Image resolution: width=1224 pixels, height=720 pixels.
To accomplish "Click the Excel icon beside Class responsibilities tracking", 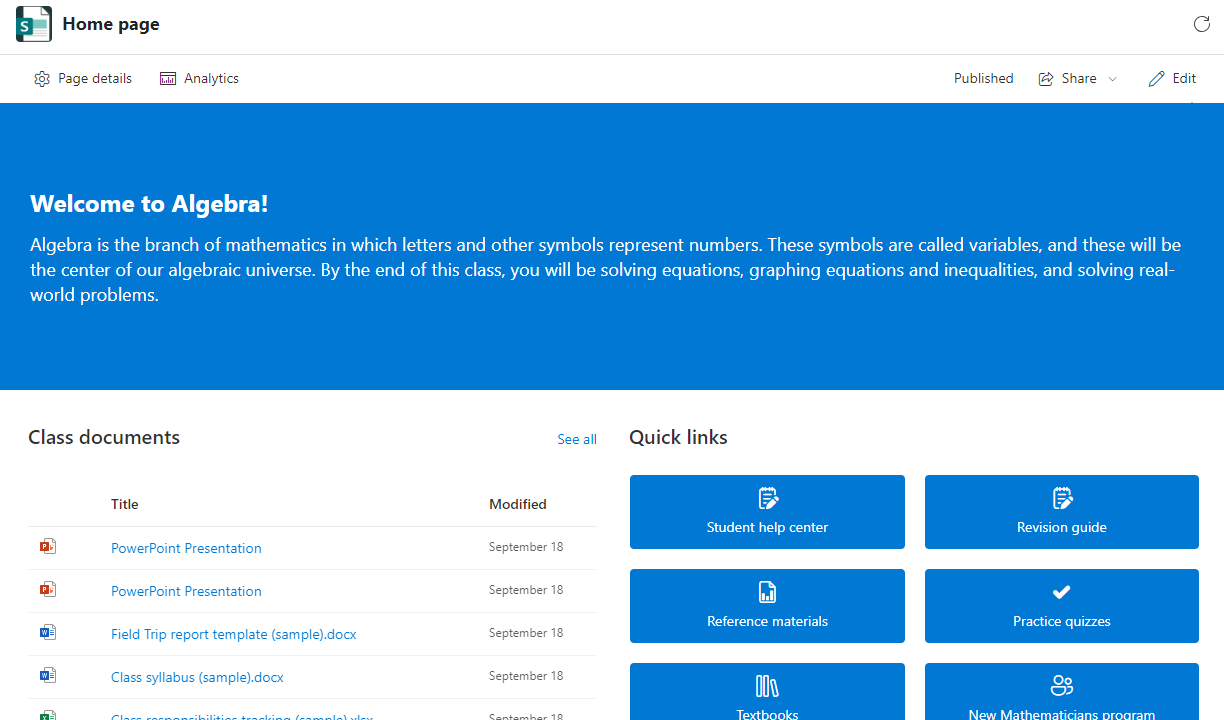I will 47,716.
